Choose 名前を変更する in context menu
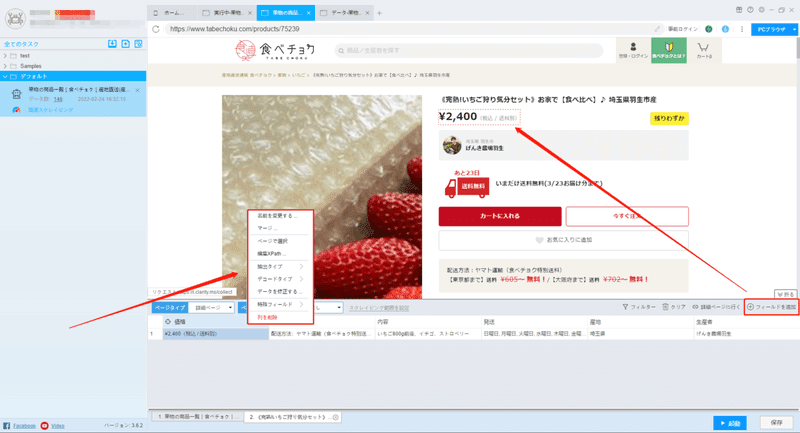This screenshot has width=800, height=433. pos(279,216)
